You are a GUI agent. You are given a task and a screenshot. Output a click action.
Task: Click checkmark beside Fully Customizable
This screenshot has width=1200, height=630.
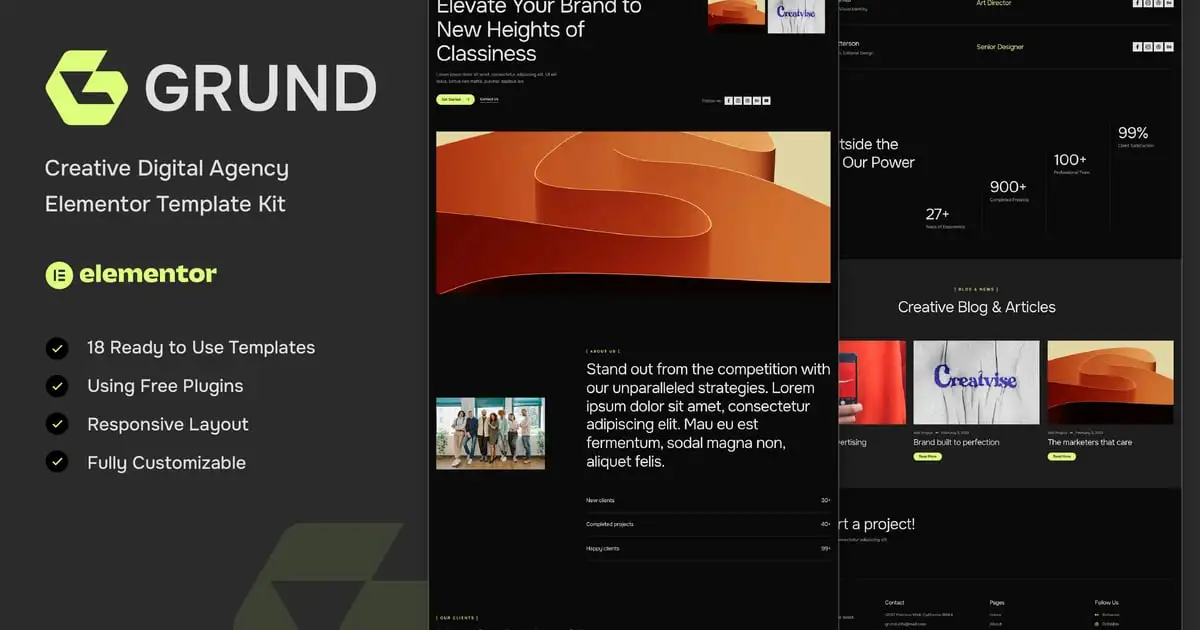coord(57,463)
